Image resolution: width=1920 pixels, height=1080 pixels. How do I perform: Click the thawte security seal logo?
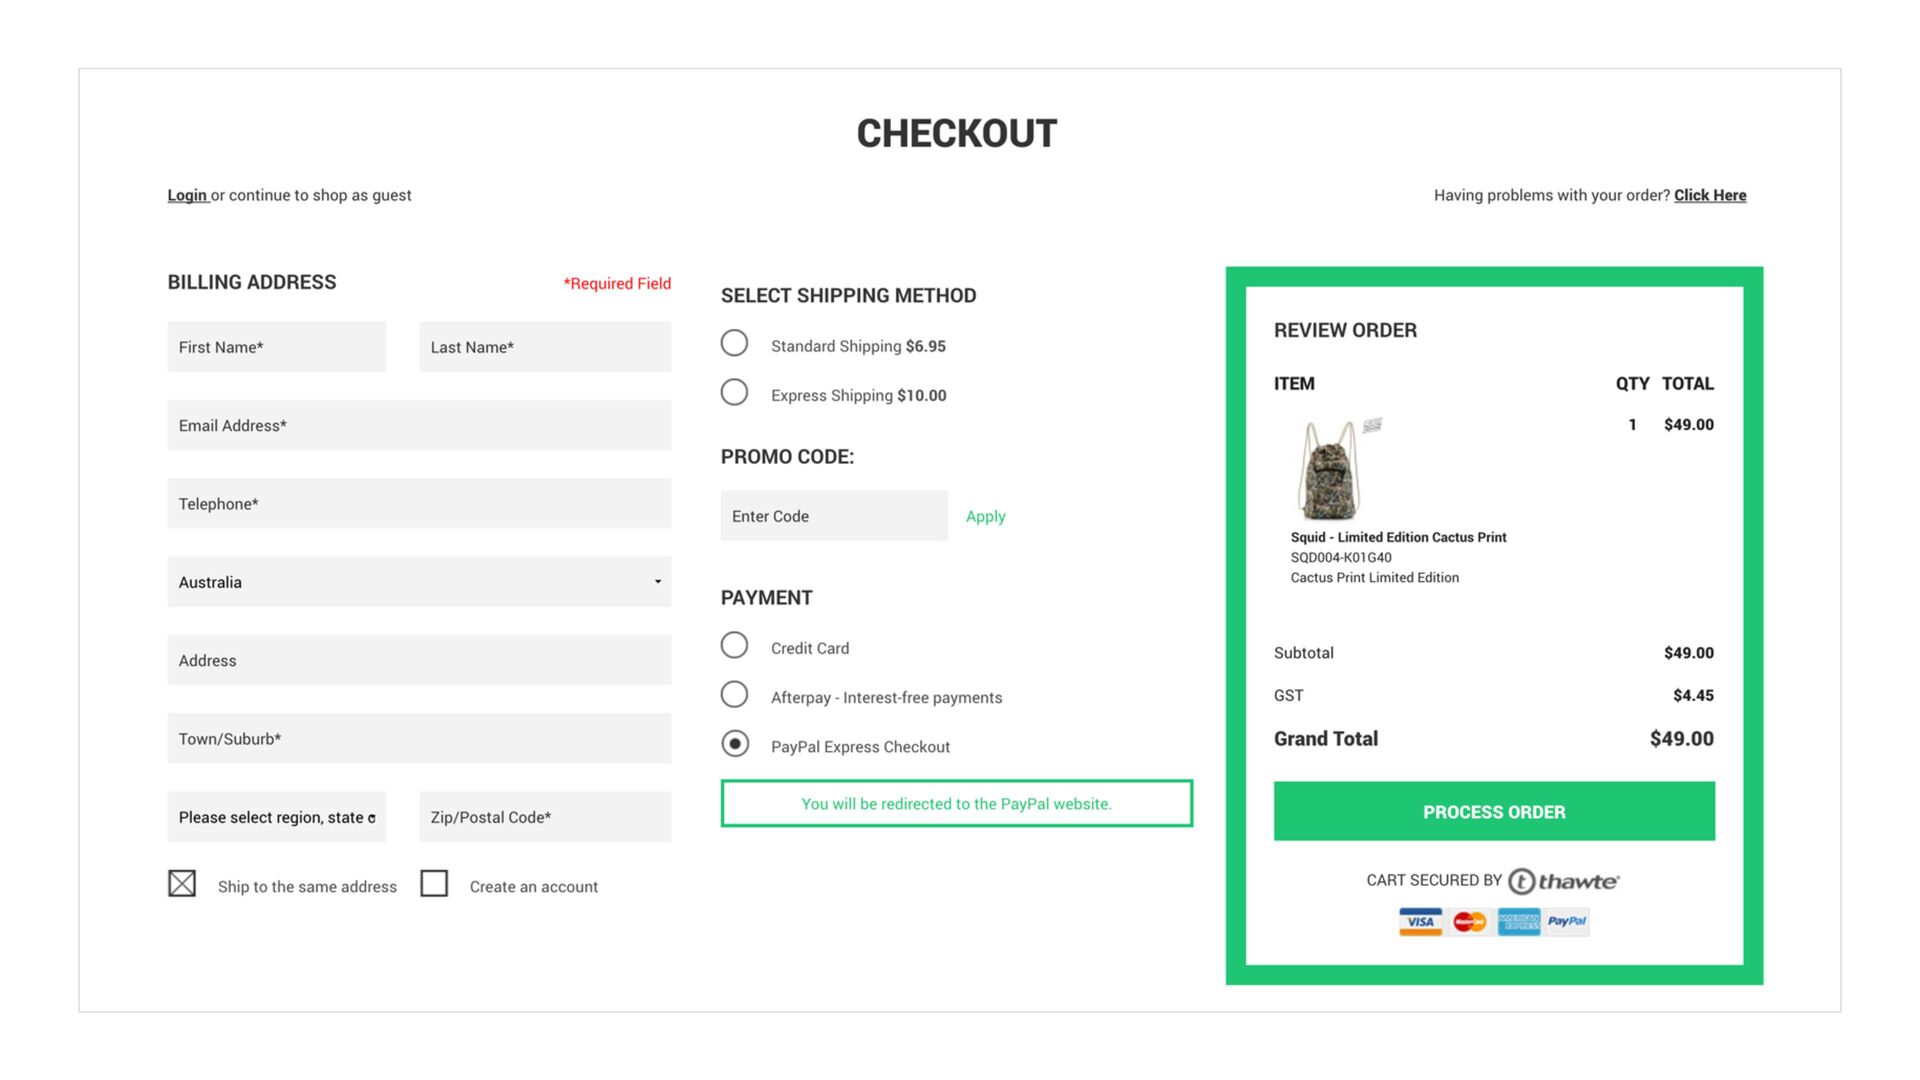[1563, 881]
